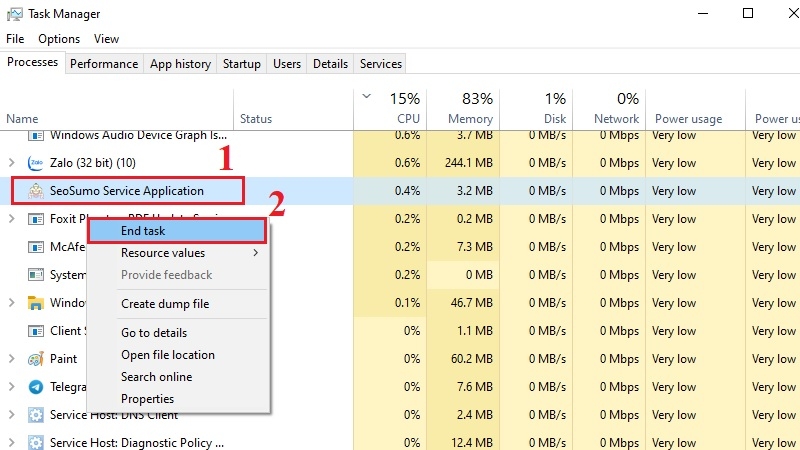This screenshot has width=800, height=450.
Task: Click the Windows Audio Device Graph icon
Action: (36, 136)
